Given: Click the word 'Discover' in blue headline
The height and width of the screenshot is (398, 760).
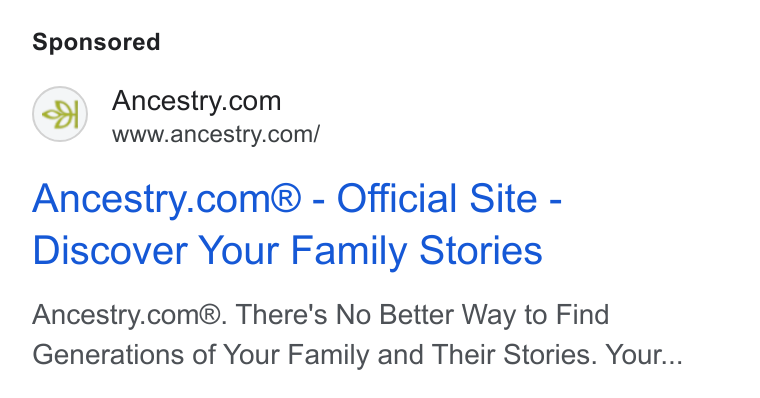Looking at the screenshot, I should click(x=110, y=251).
